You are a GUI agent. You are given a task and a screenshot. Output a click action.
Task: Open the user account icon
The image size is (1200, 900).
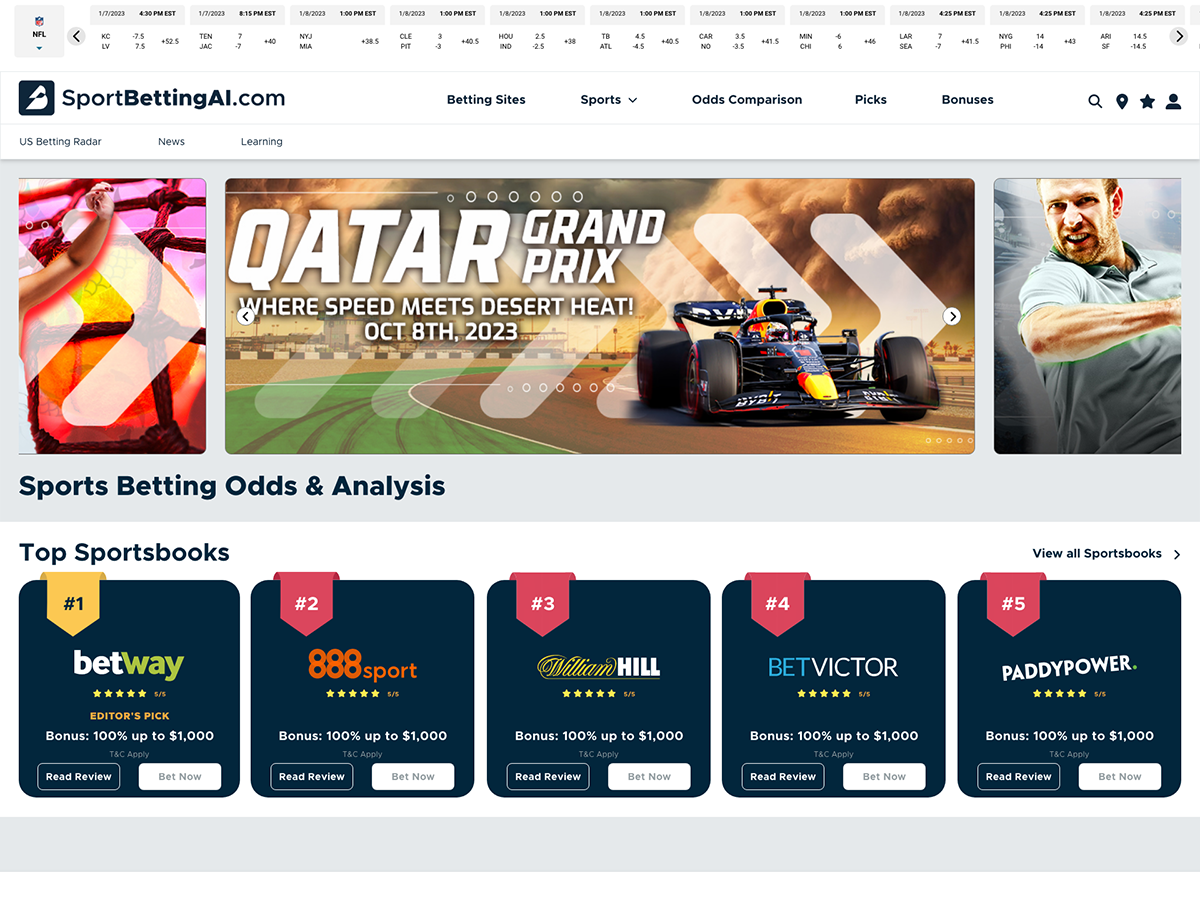click(x=1173, y=101)
